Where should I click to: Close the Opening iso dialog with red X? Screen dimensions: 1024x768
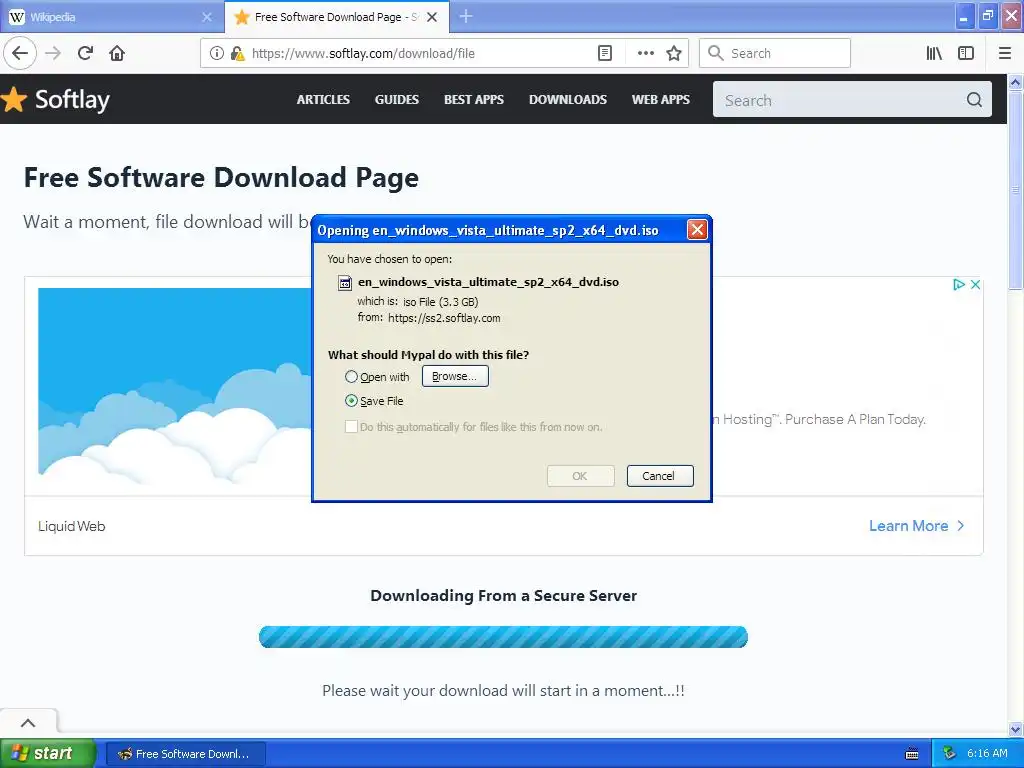click(x=697, y=230)
